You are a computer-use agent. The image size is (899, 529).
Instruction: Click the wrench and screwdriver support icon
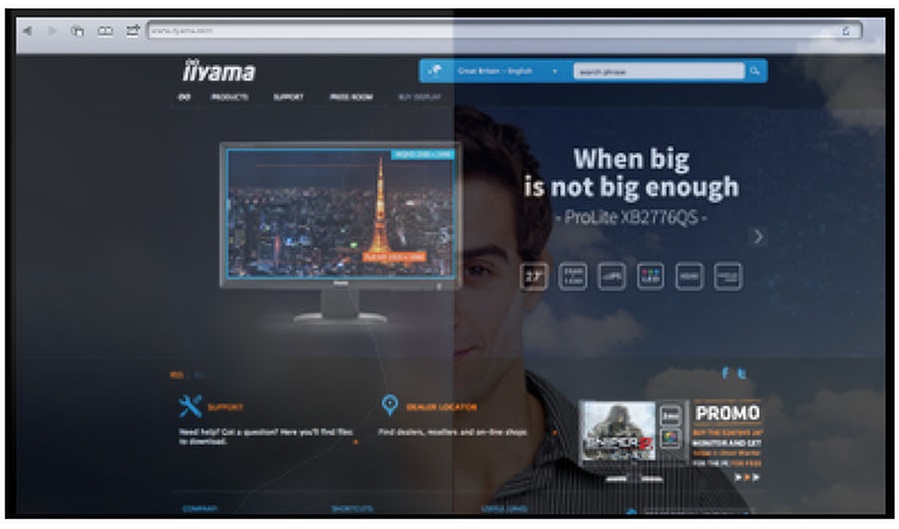coord(190,406)
